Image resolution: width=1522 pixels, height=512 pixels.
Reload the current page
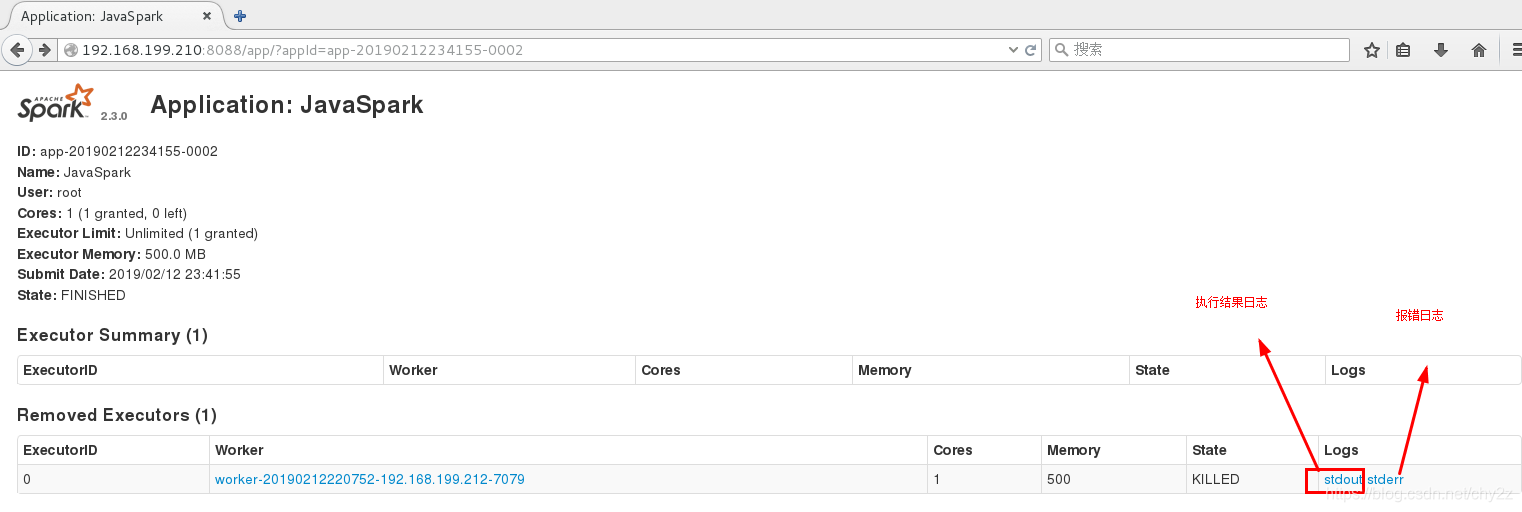(1032, 50)
